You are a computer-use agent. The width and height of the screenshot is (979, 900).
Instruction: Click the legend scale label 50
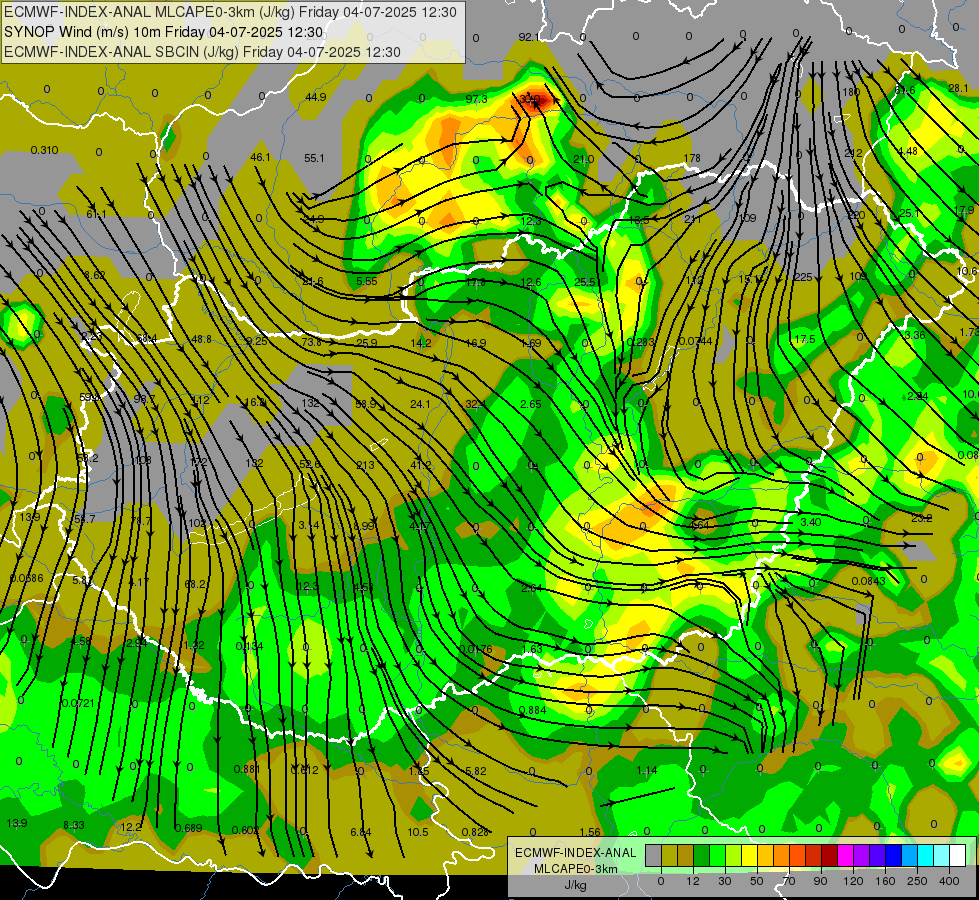[757, 881]
